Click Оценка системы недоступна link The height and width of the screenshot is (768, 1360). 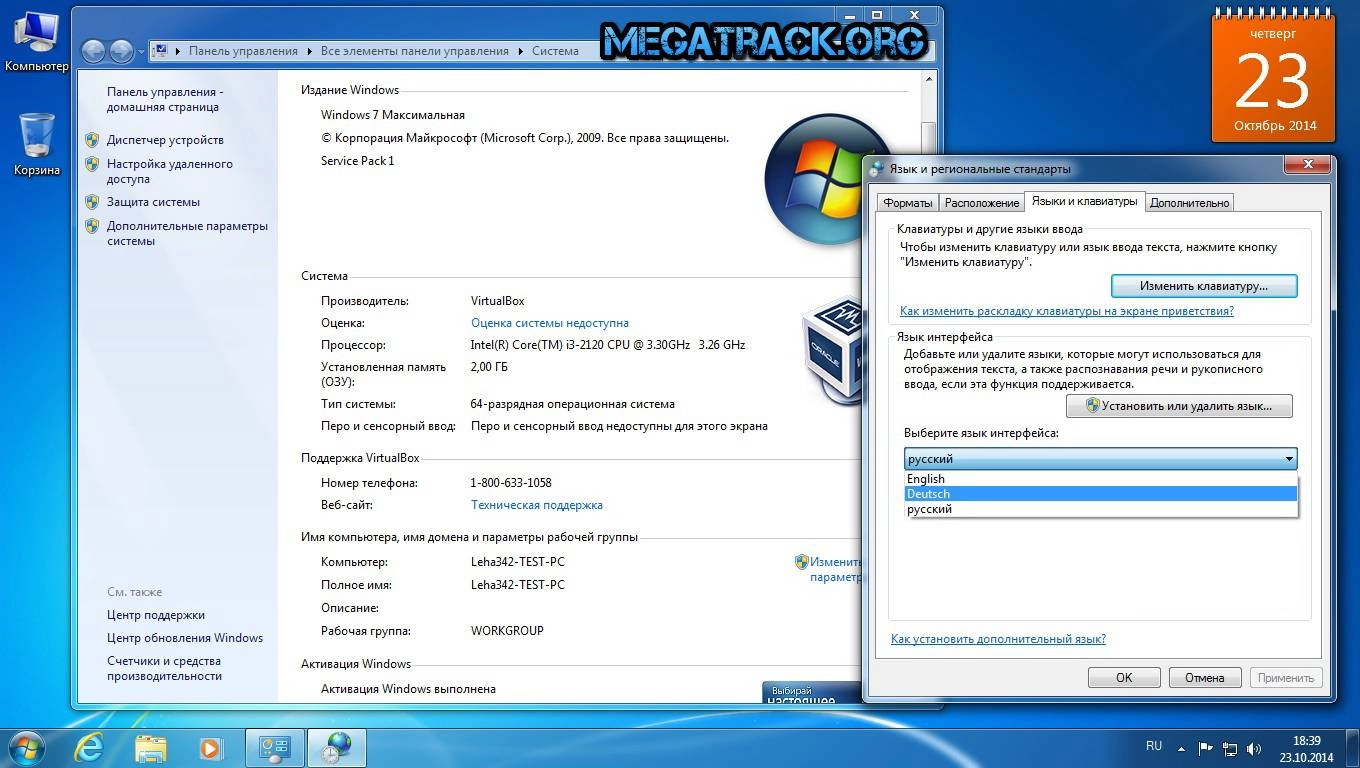(549, 323)
